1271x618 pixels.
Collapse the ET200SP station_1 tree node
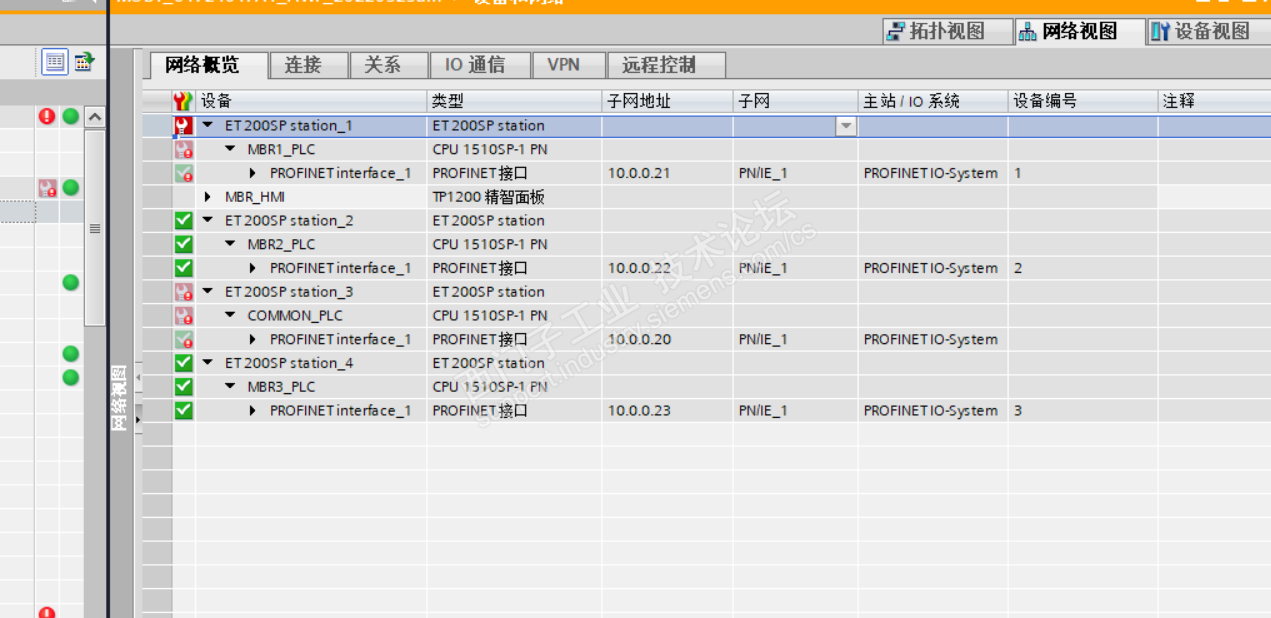point(208,126)
